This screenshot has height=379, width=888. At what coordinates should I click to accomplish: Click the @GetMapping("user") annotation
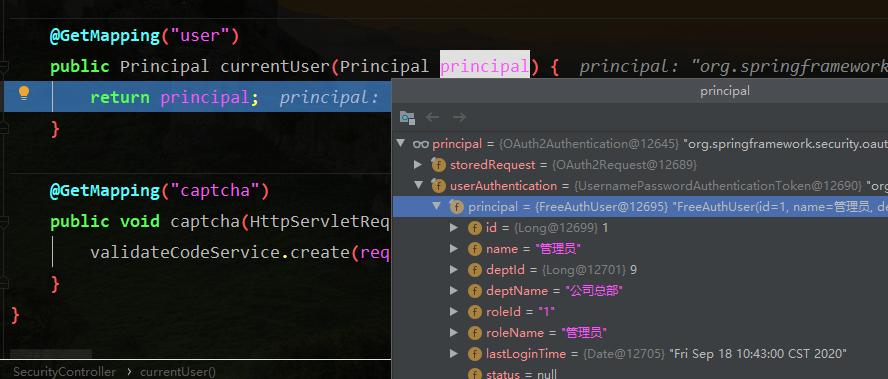[x=145, y=36]
